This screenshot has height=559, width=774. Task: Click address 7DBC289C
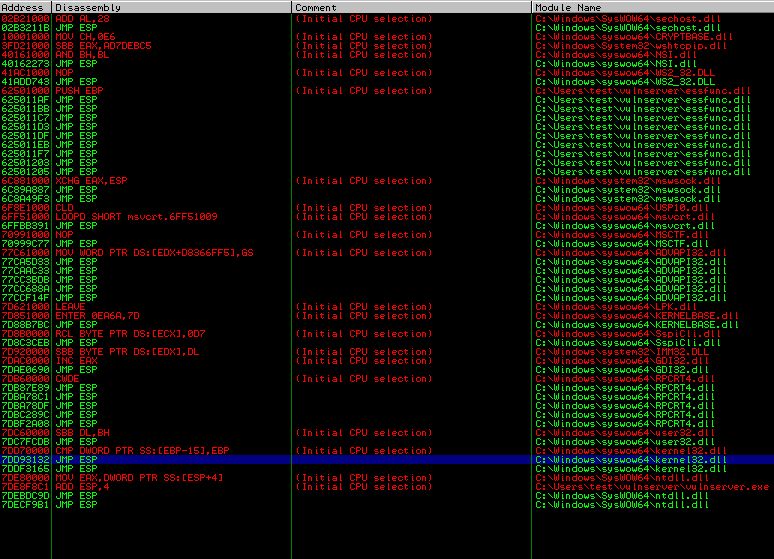click(x=25, y=415)
